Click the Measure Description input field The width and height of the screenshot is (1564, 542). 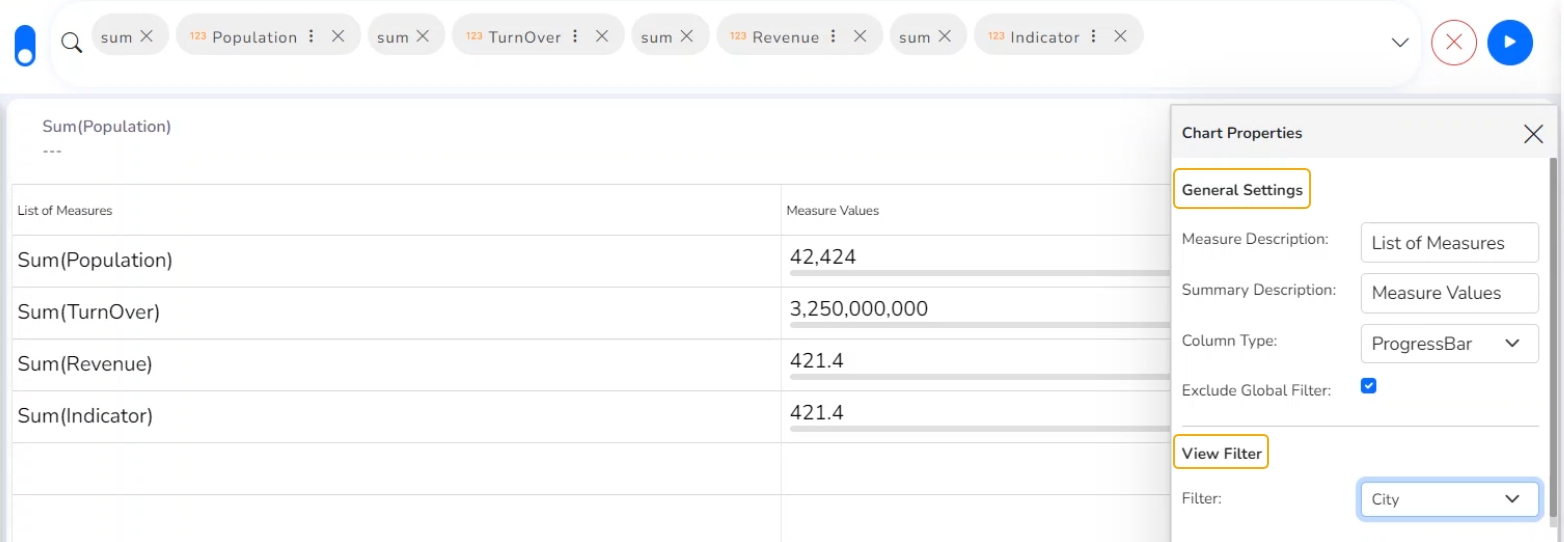(1448, 243)
